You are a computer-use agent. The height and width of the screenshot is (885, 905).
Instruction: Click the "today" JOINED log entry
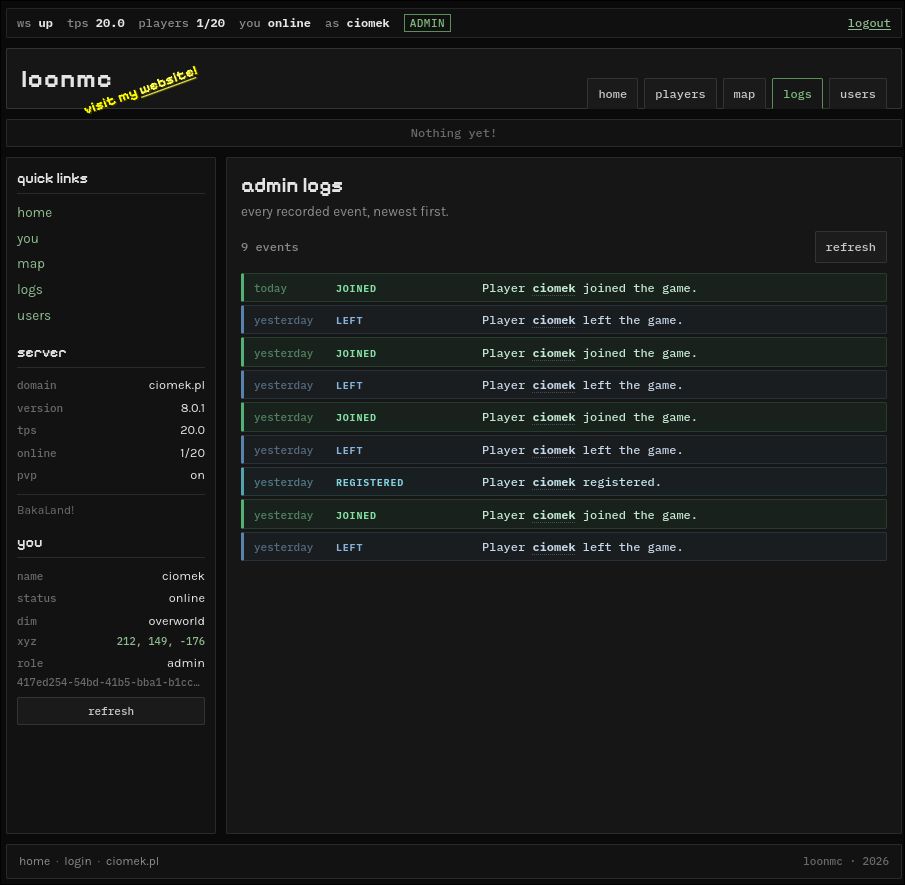564,288
